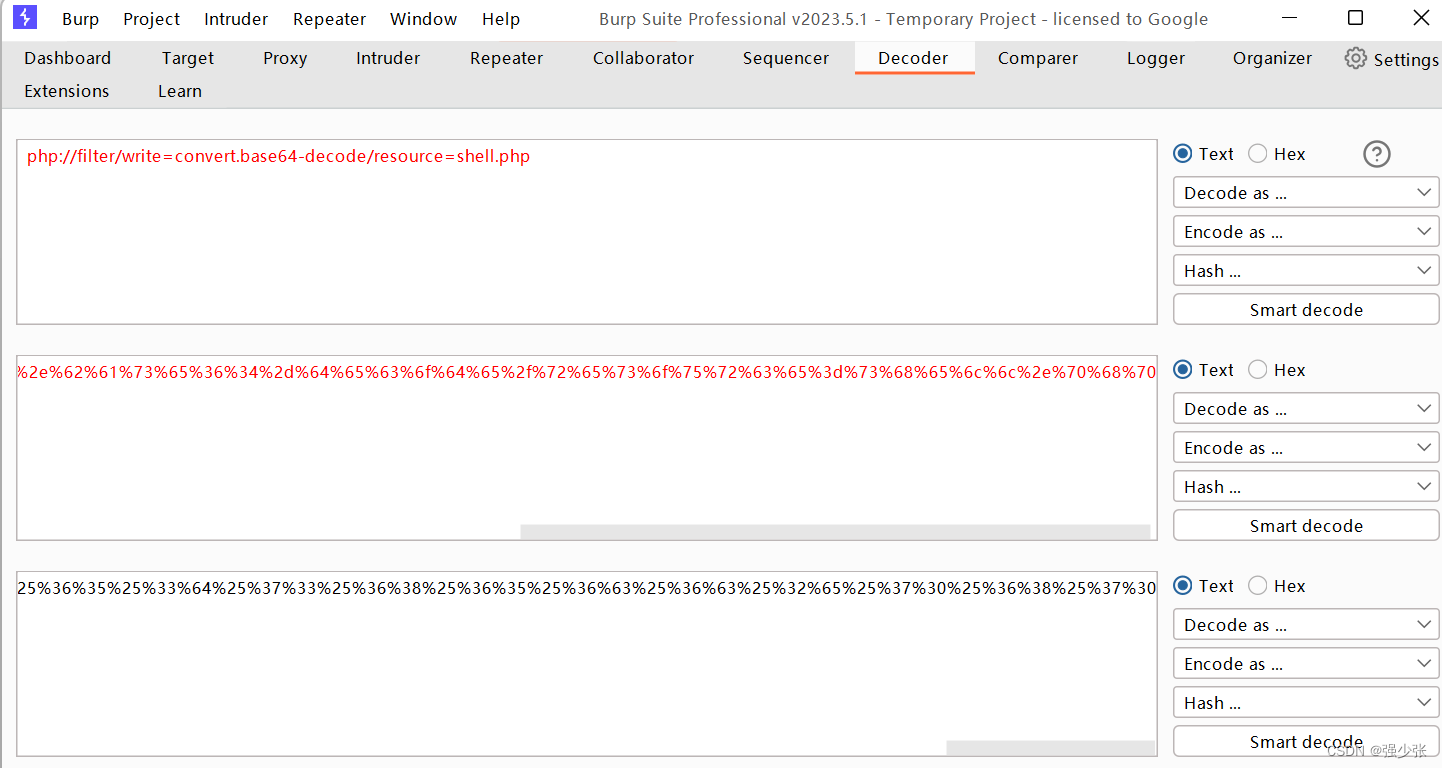Viewport: 1442px width, 768px height.
Task: Open the Help menu
Action: (501, 19)
